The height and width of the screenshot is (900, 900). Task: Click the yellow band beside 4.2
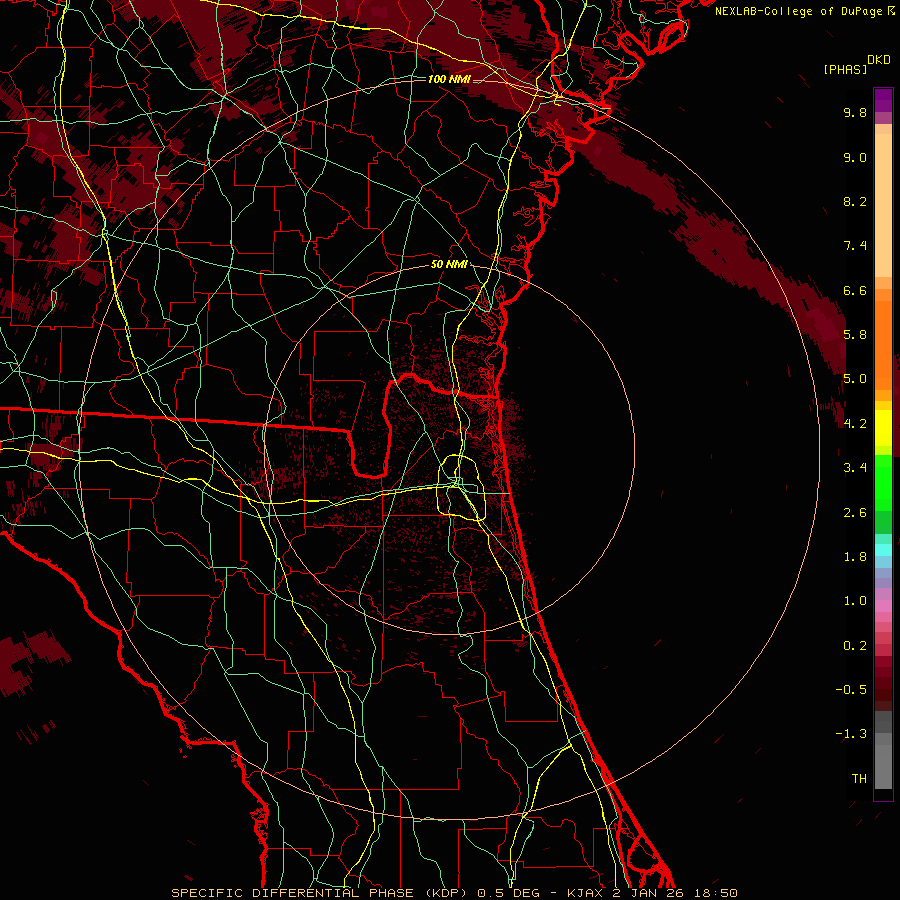883,428
